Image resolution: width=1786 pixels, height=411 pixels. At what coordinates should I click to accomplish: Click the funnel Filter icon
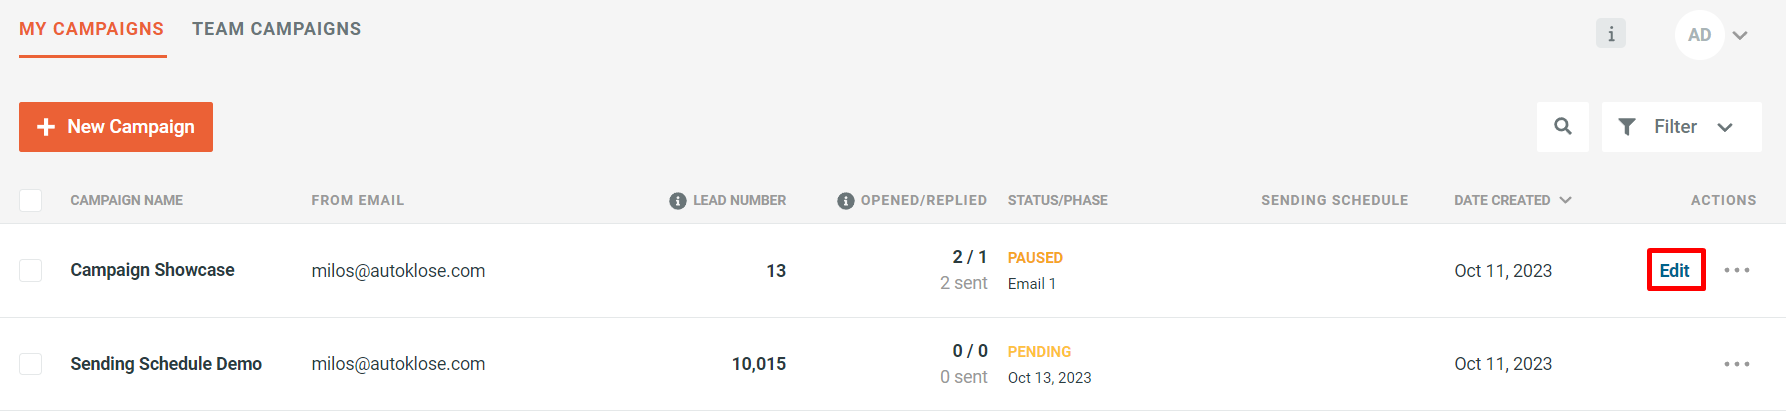pos(1627,127)
